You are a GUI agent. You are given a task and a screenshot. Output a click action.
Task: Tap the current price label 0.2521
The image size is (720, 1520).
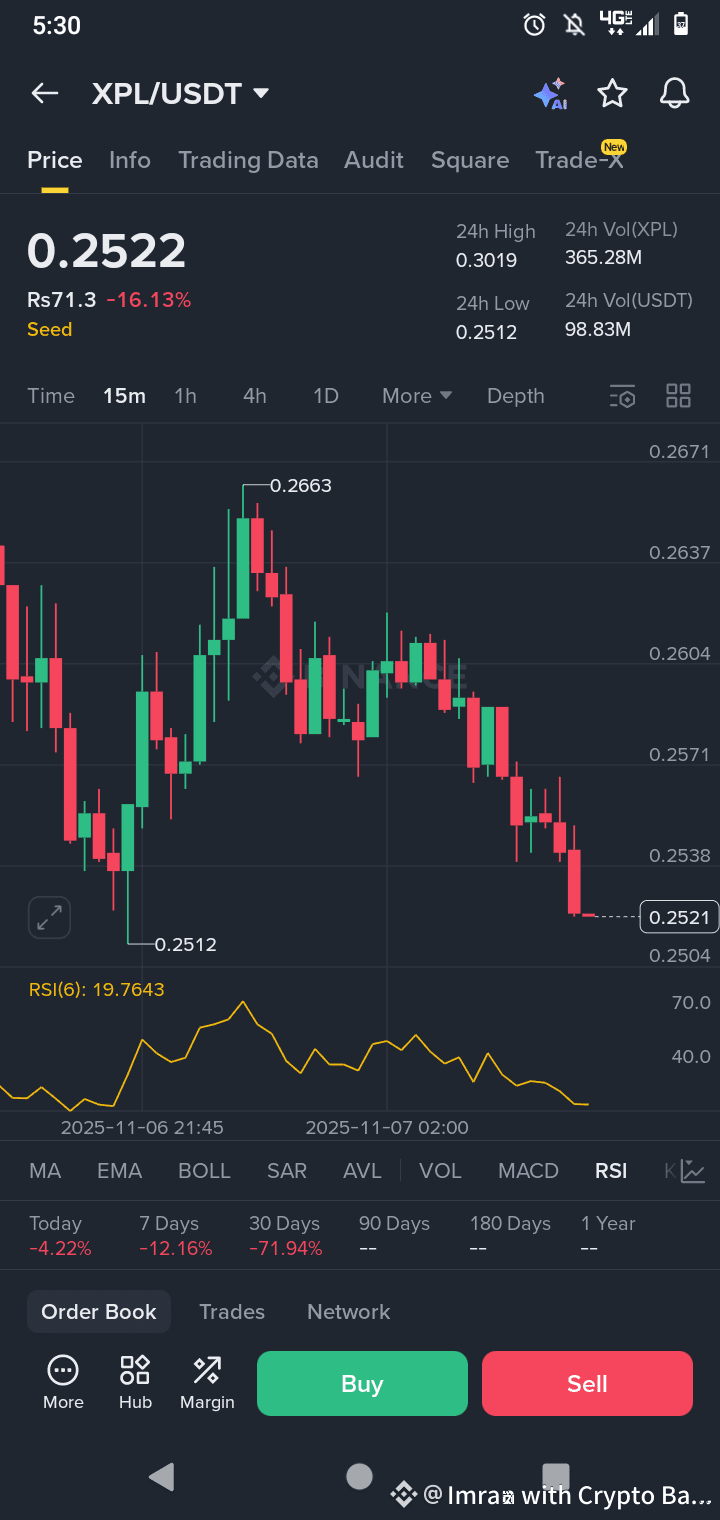679,917
